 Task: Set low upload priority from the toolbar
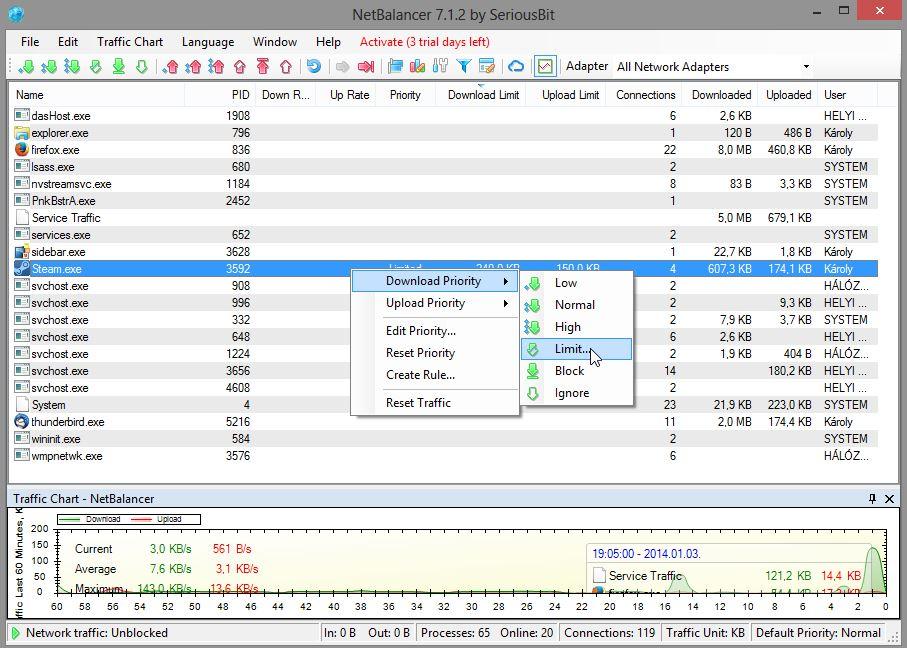(x=170, y=67)
